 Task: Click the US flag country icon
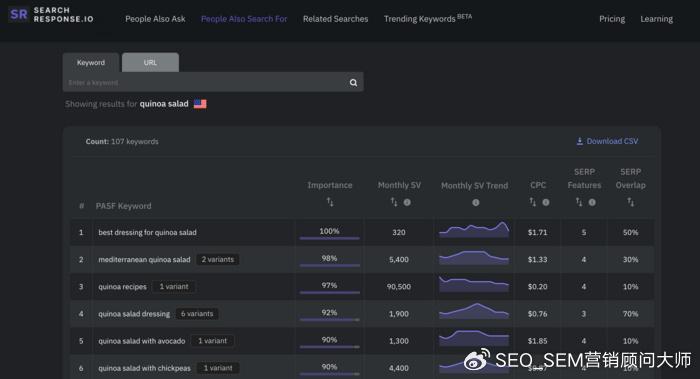(200, 104)
